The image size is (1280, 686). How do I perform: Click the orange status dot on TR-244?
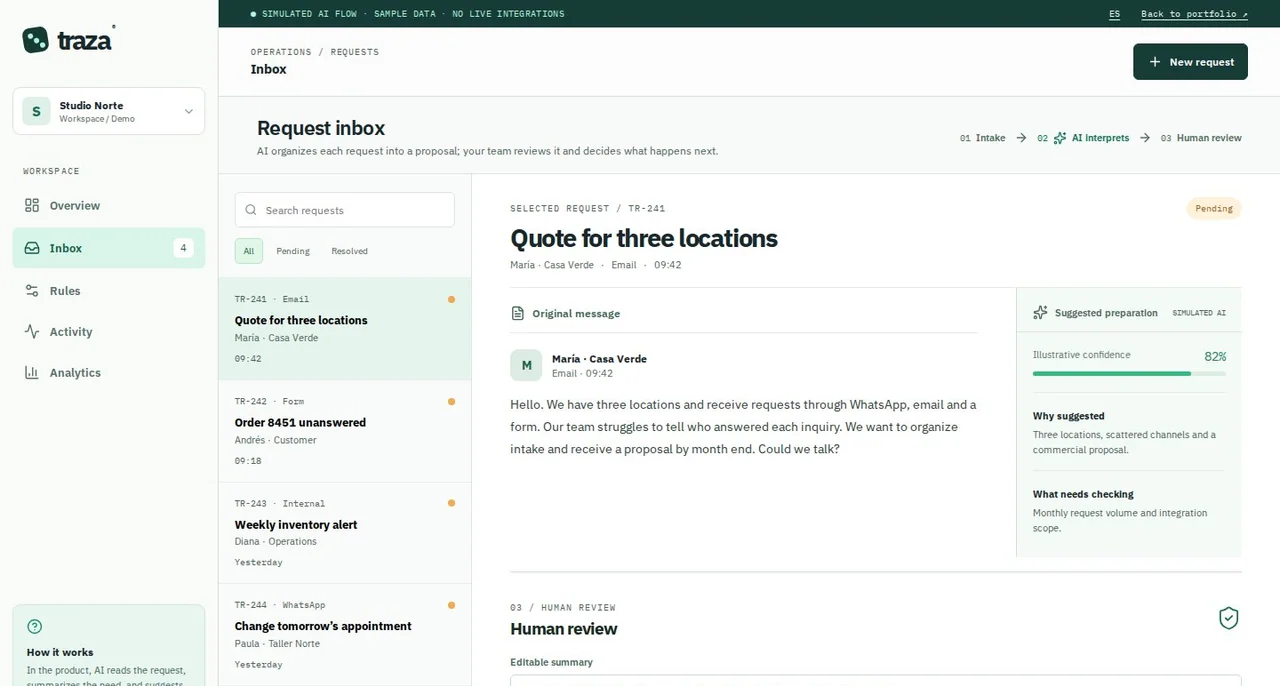452,605
